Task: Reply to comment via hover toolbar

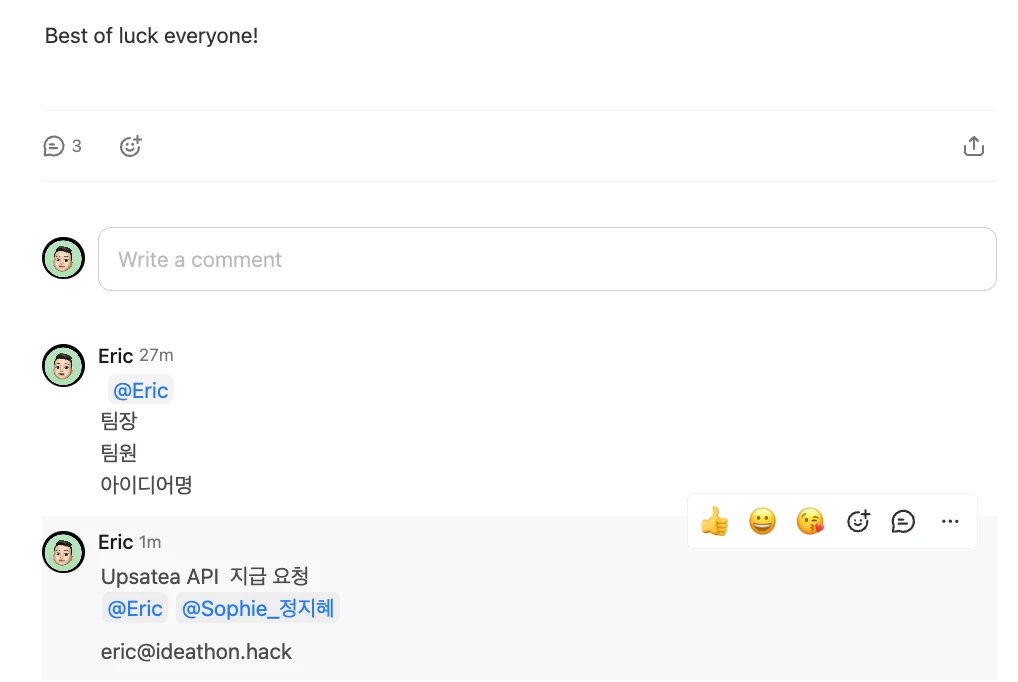Action: [903, 521]
